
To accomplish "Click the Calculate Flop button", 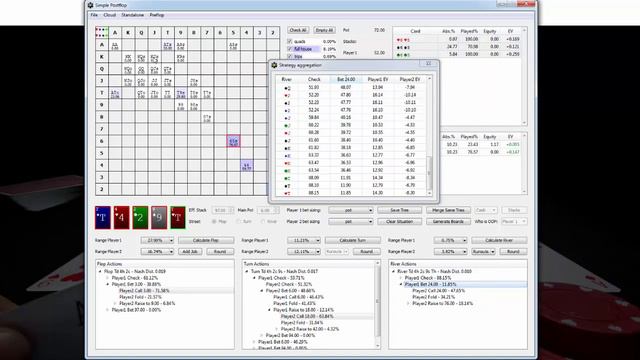I will click(x=206, y=240).
